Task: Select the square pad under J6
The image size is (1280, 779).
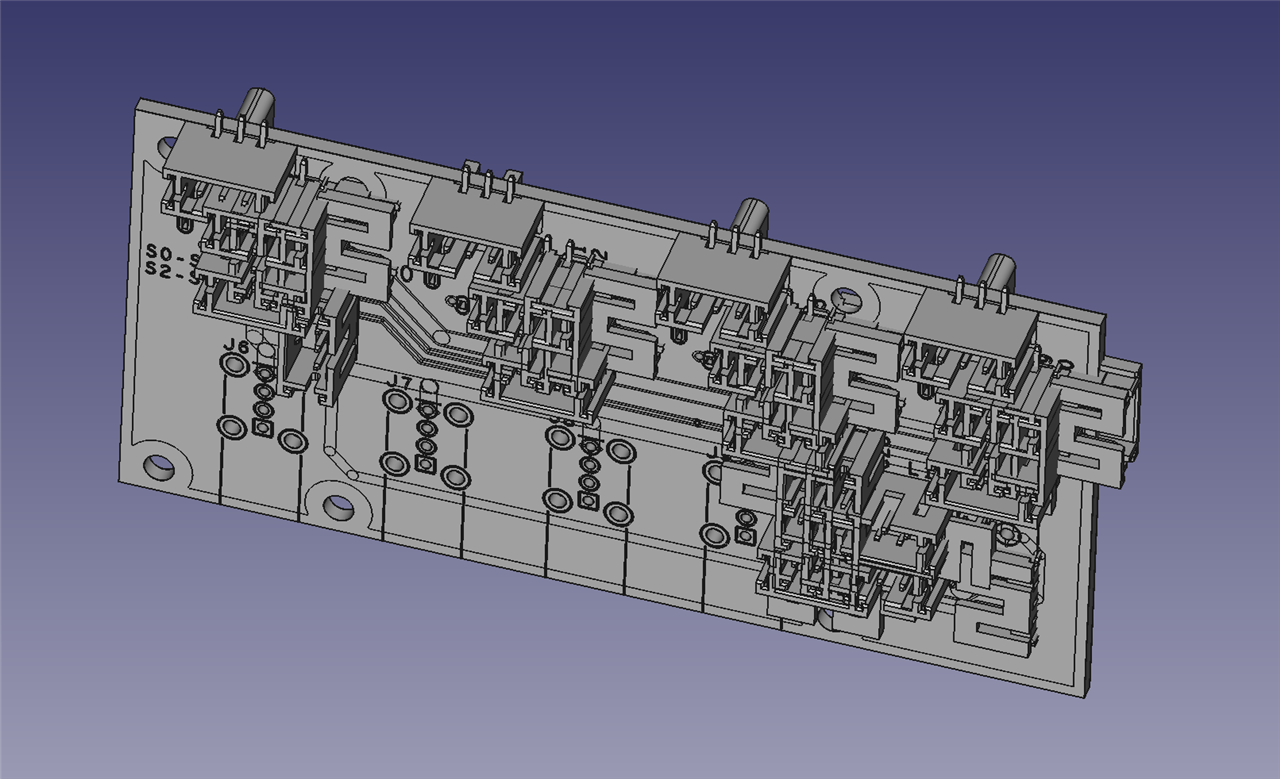Action: coord(263,428)
